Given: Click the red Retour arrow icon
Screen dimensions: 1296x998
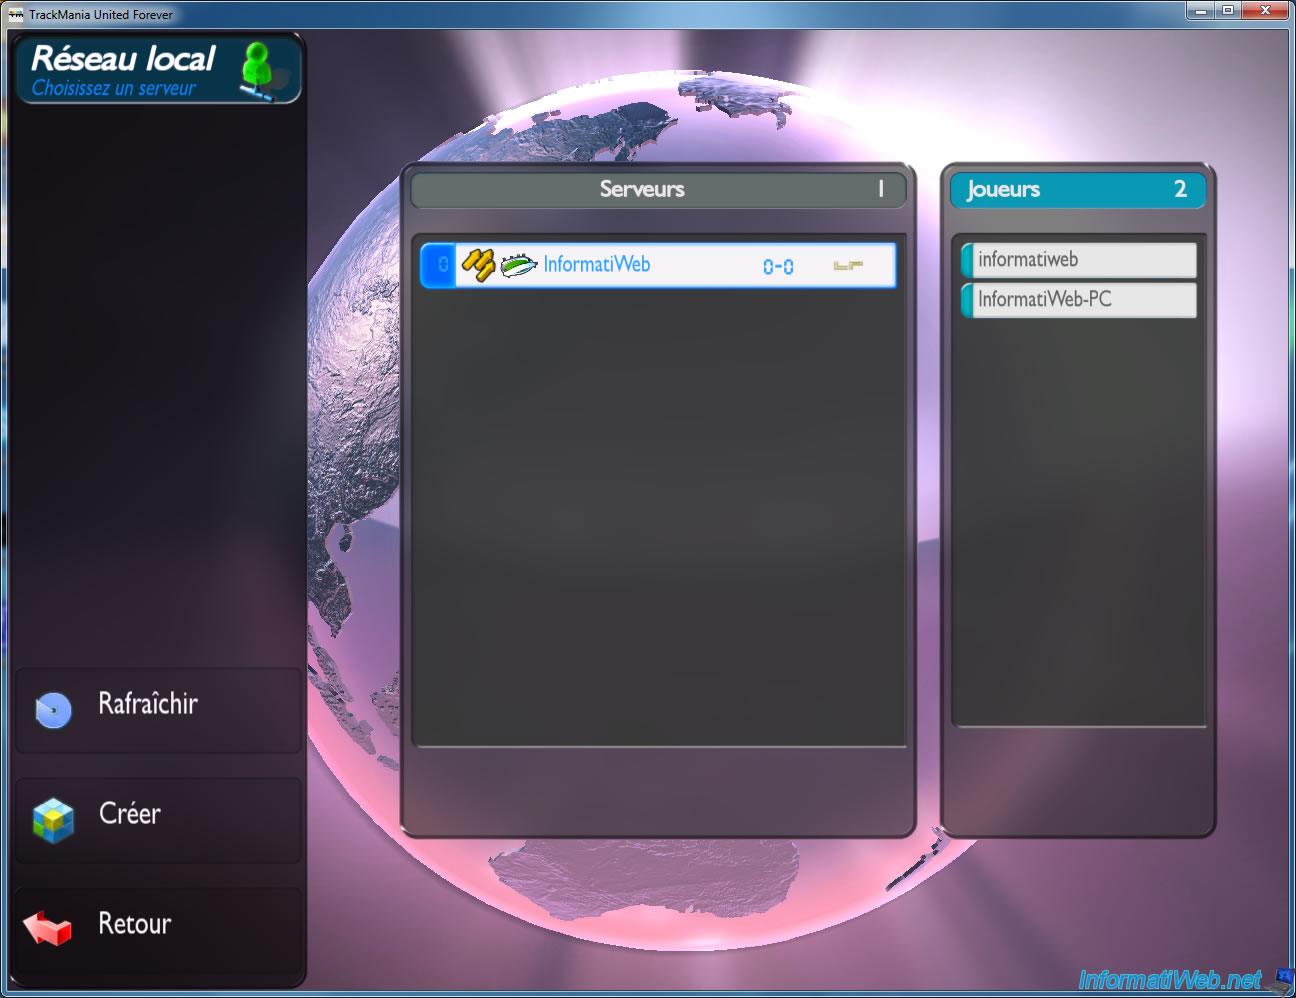Looking at the screenshot, I should coord(47,927).
